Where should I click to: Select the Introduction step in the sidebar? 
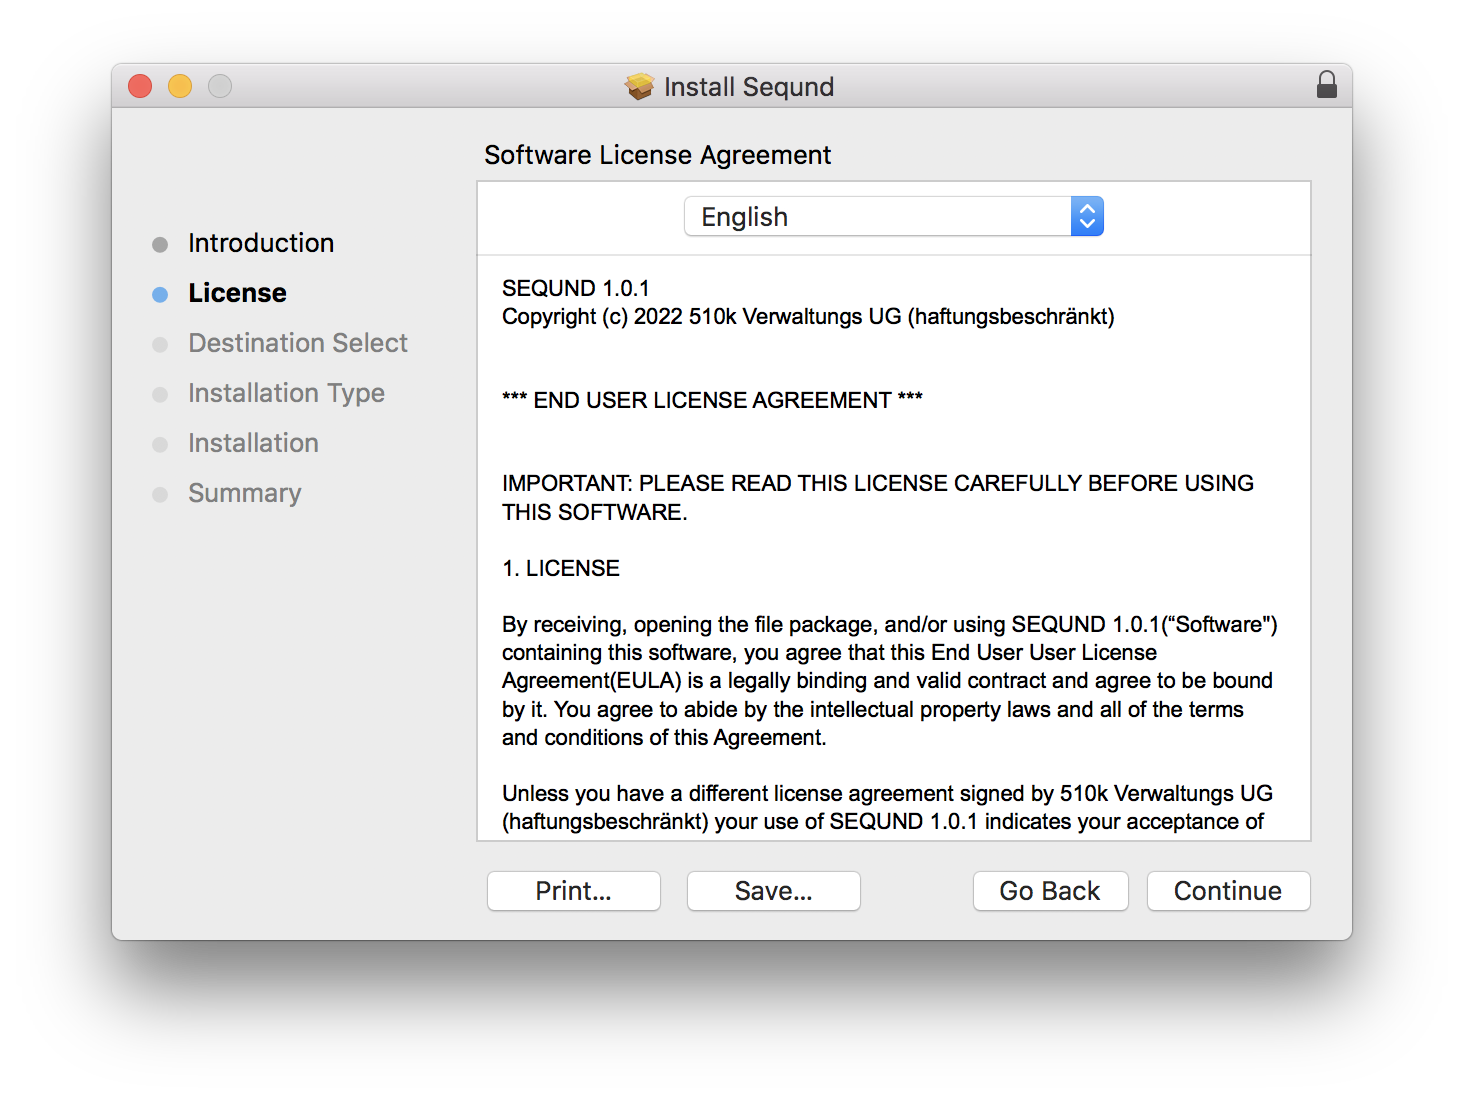[x=261, y=243]
